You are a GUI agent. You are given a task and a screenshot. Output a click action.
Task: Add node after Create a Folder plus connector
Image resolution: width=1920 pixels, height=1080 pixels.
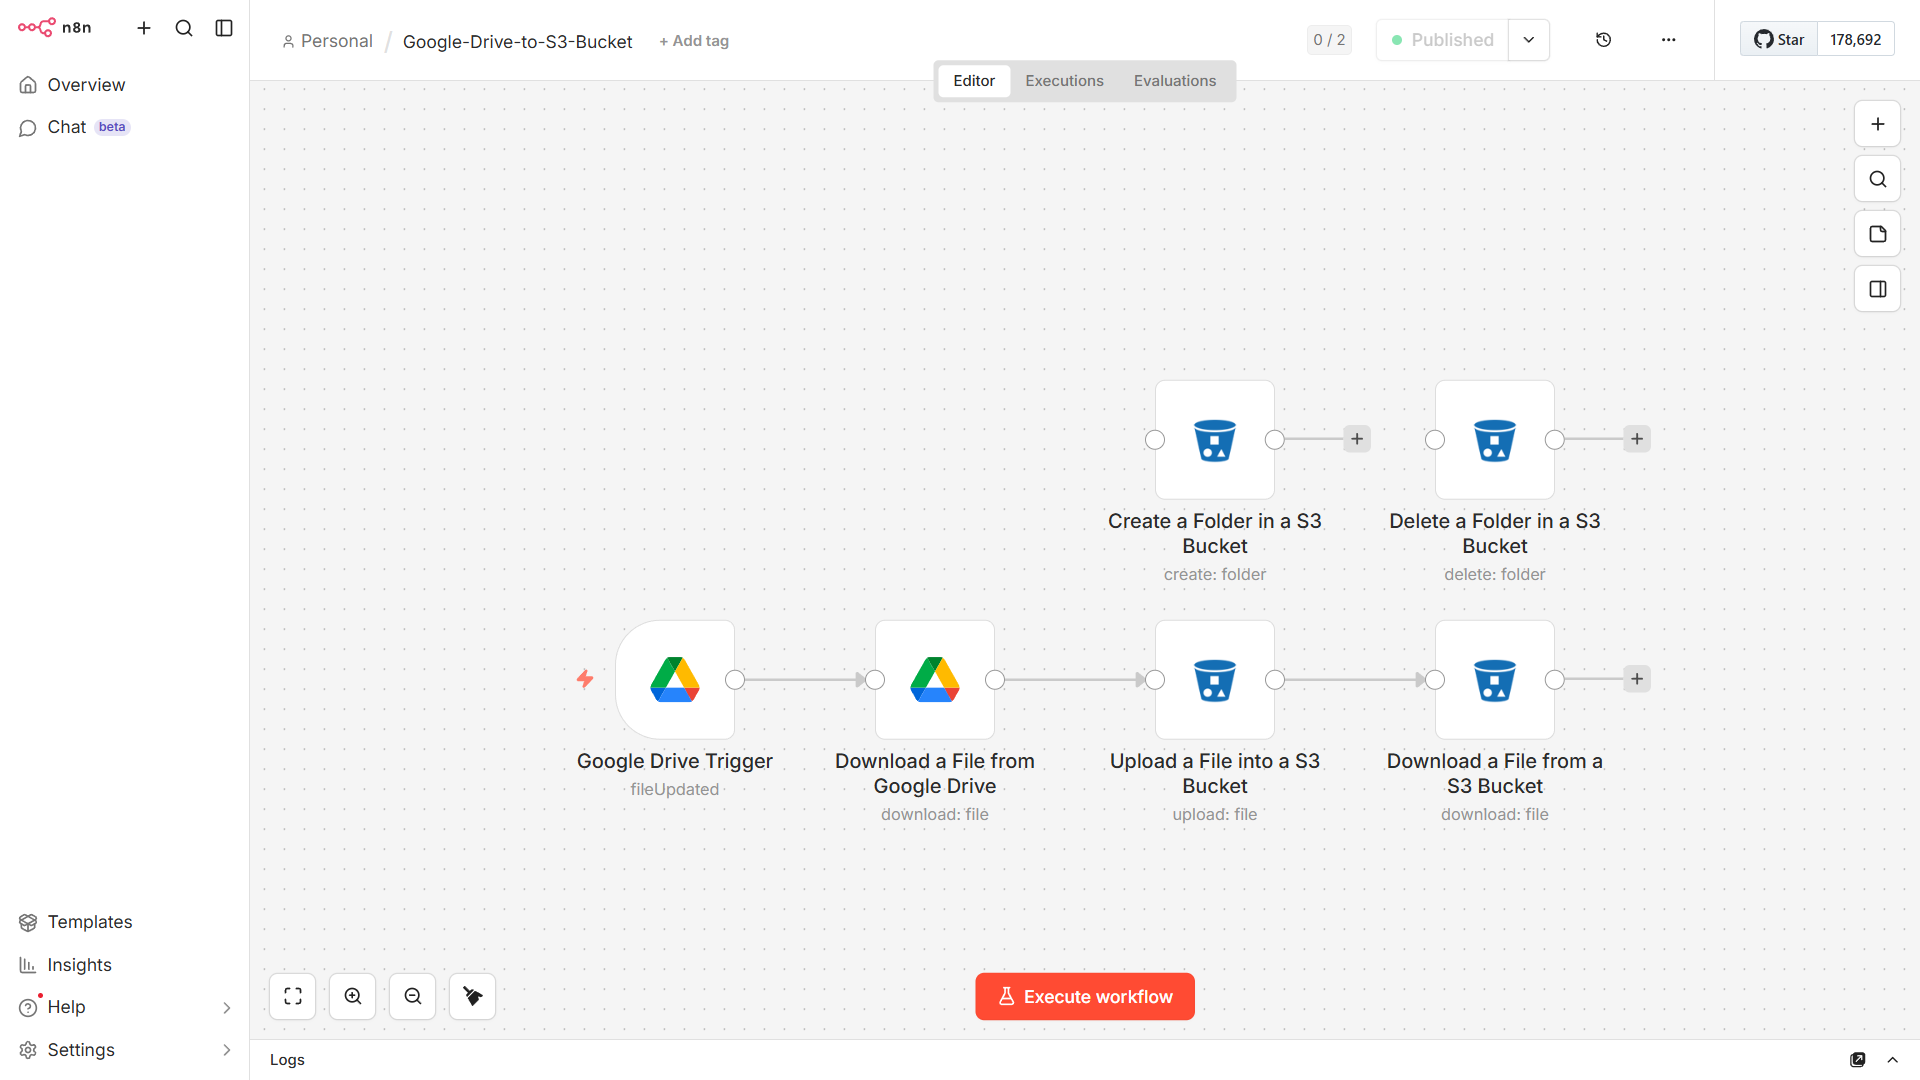tap(1356, 439)
